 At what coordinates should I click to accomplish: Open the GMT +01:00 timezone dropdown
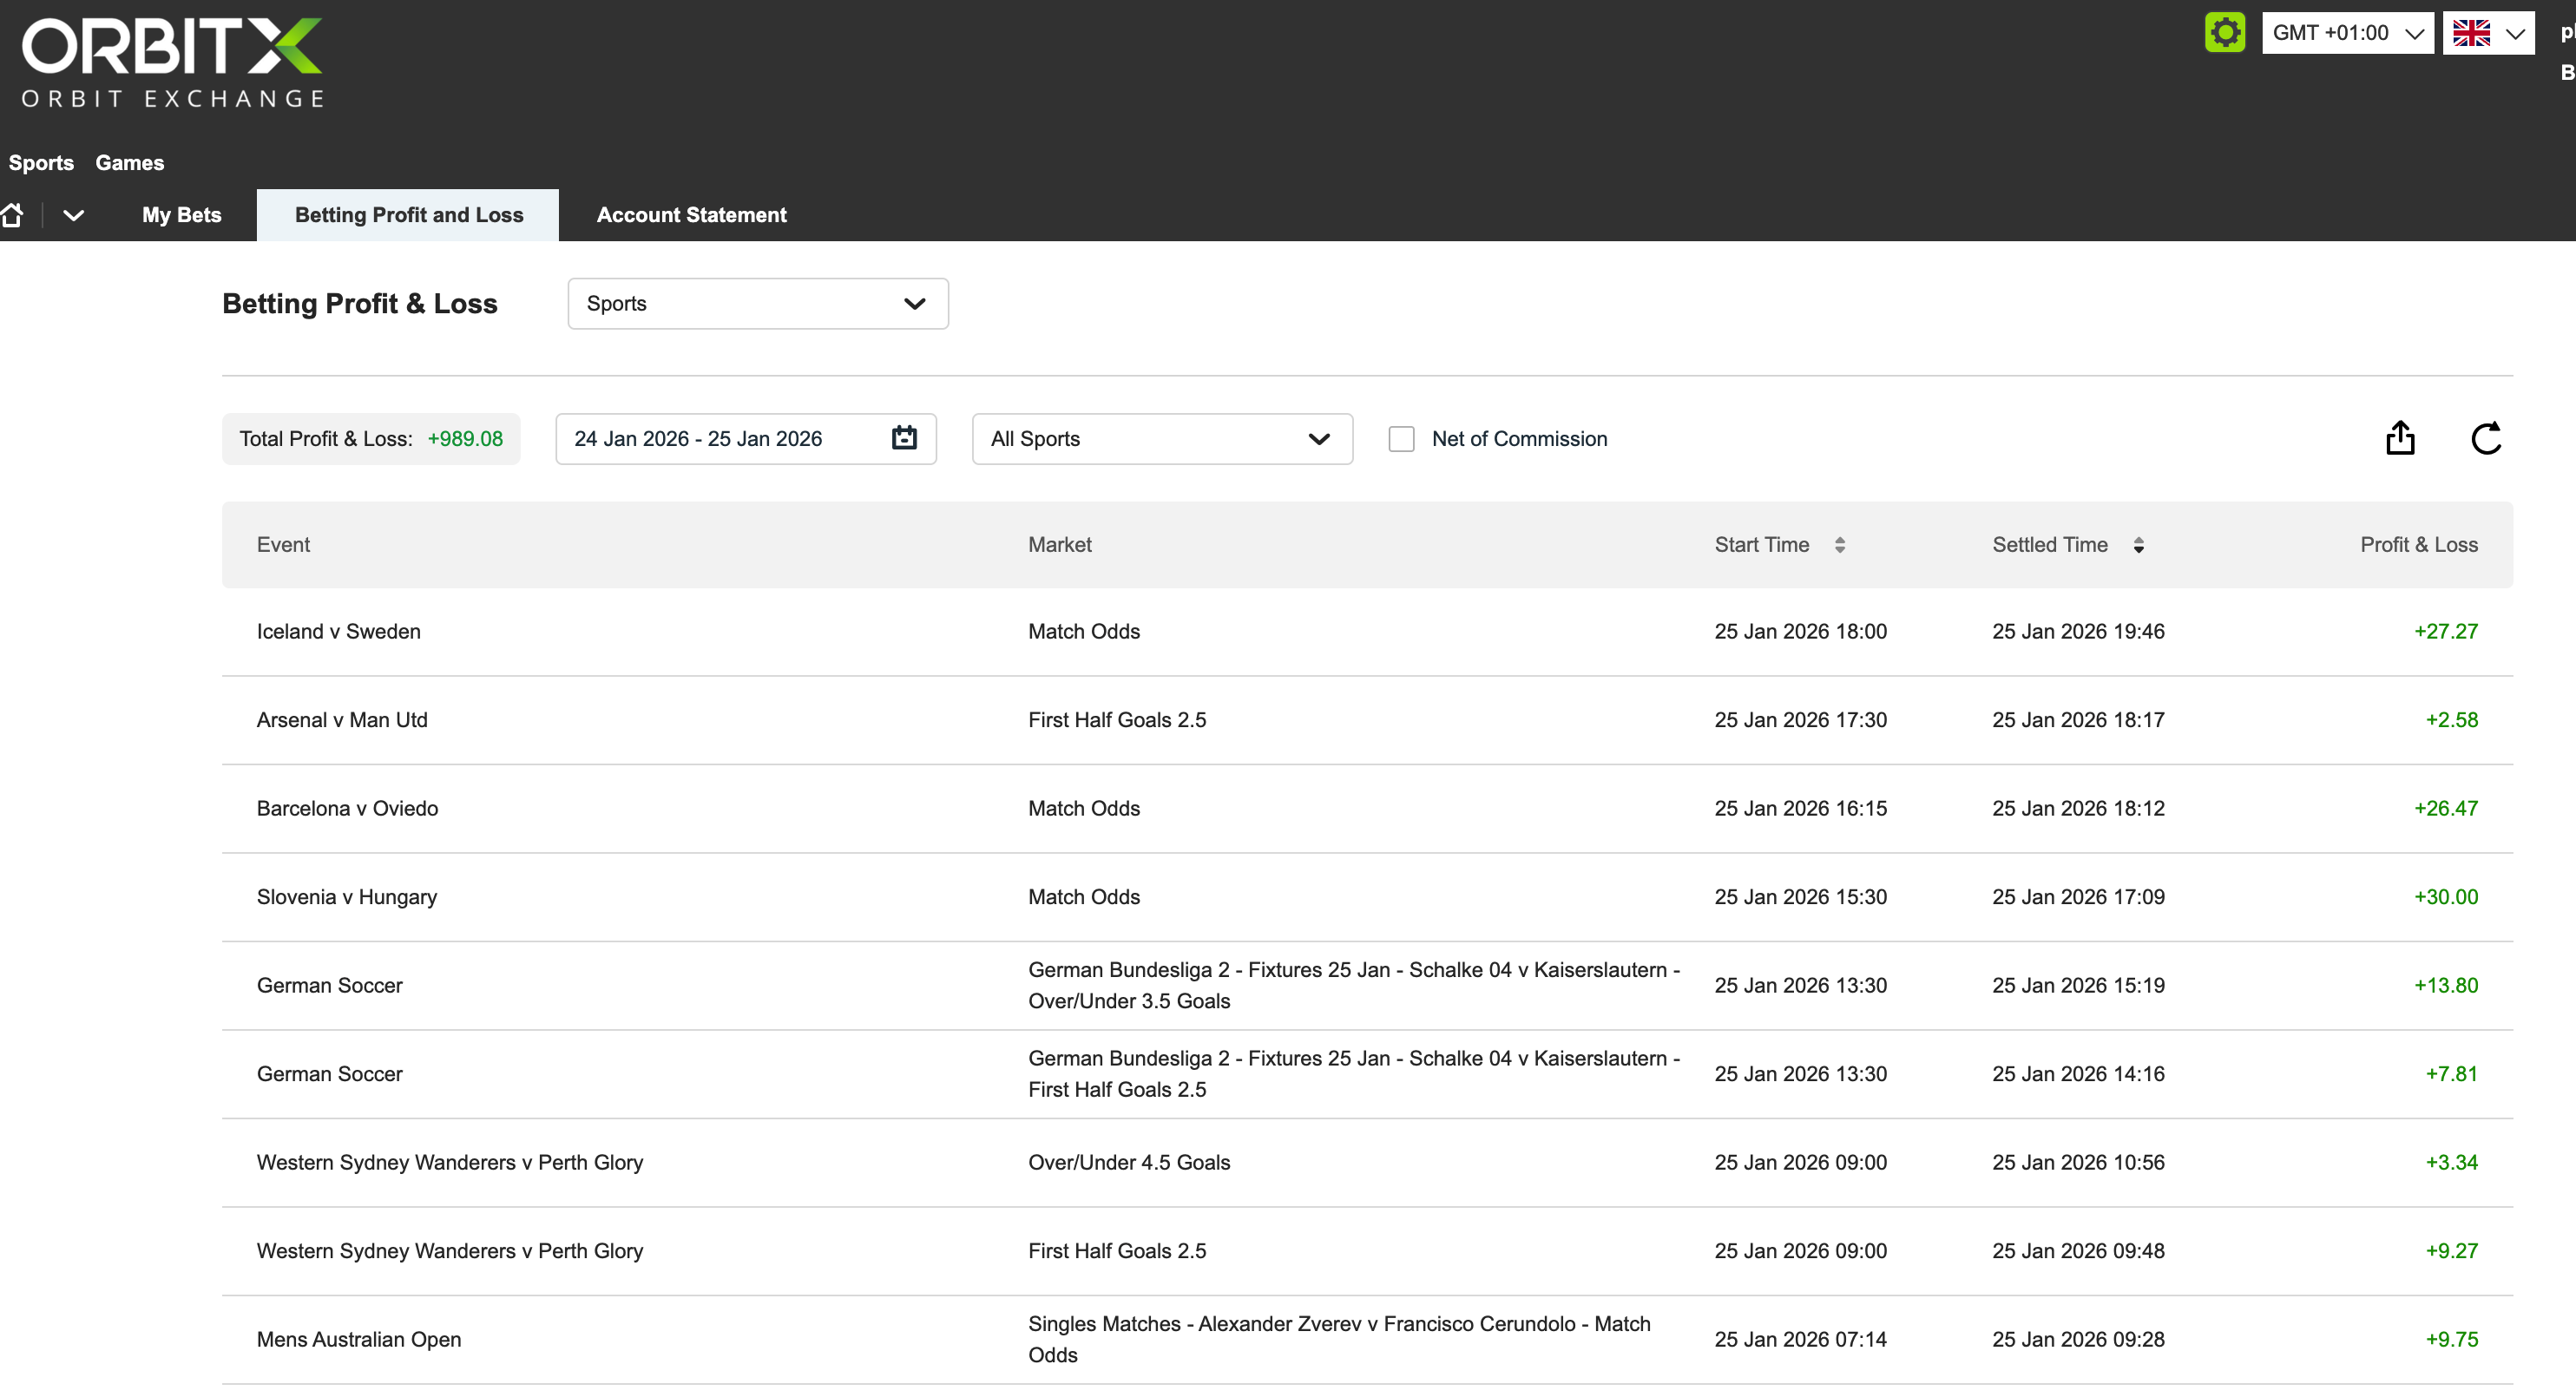tap(2347, 33)
